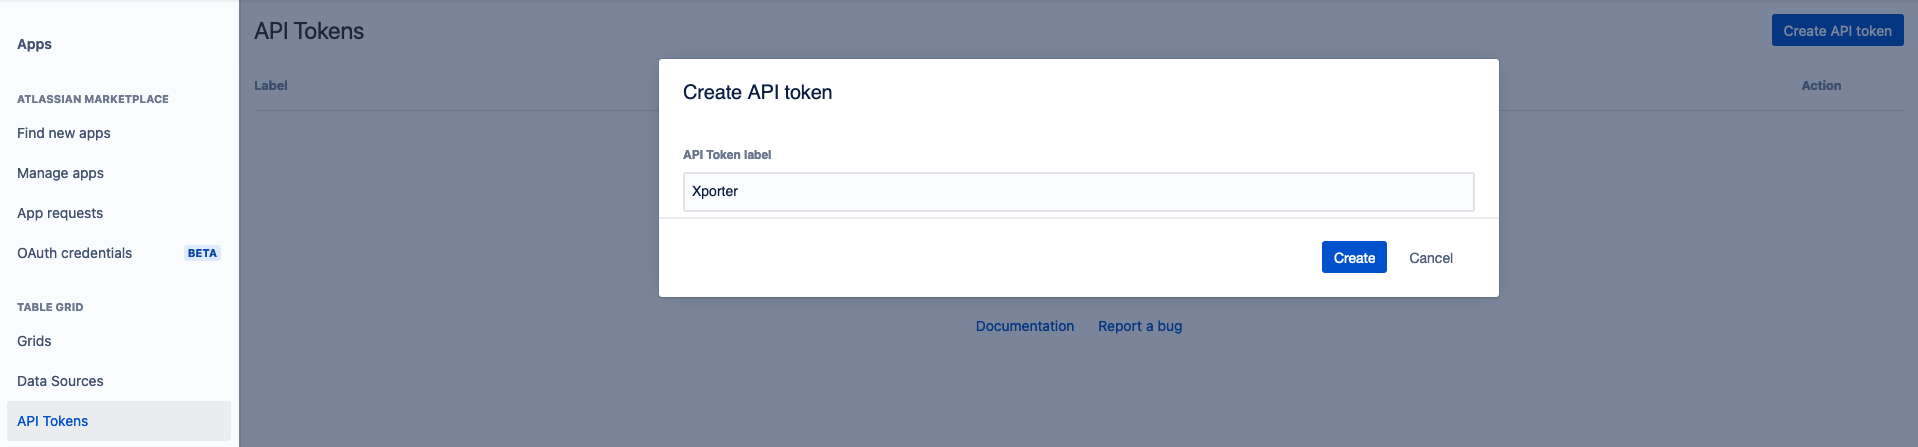Open OAuth credentials settings
Image resolution: width=1918 pixels, height=447 pixels.
coord(75,253)
